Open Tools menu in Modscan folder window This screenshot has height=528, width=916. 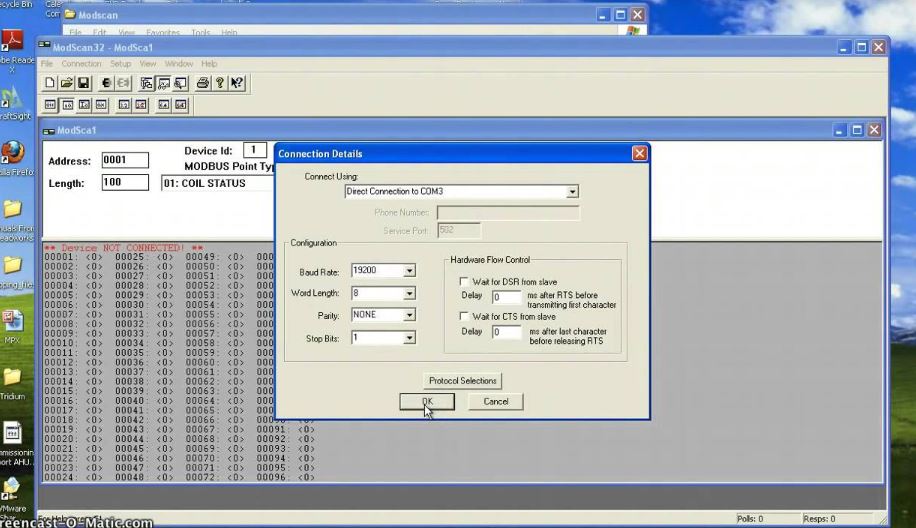click(200, 32)
